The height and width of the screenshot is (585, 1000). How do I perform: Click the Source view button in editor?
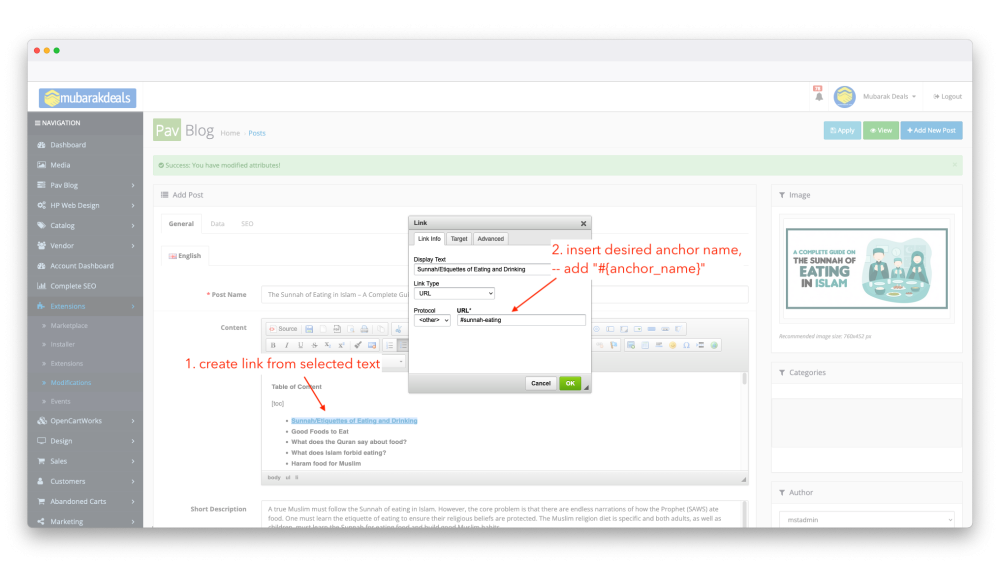282,329
